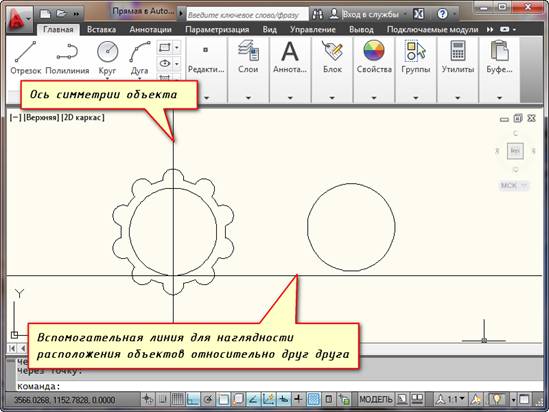The image size is (549, 412).
Task: Expand the Блок panel dropdown arrow
Action: click(x=332, y=98)
